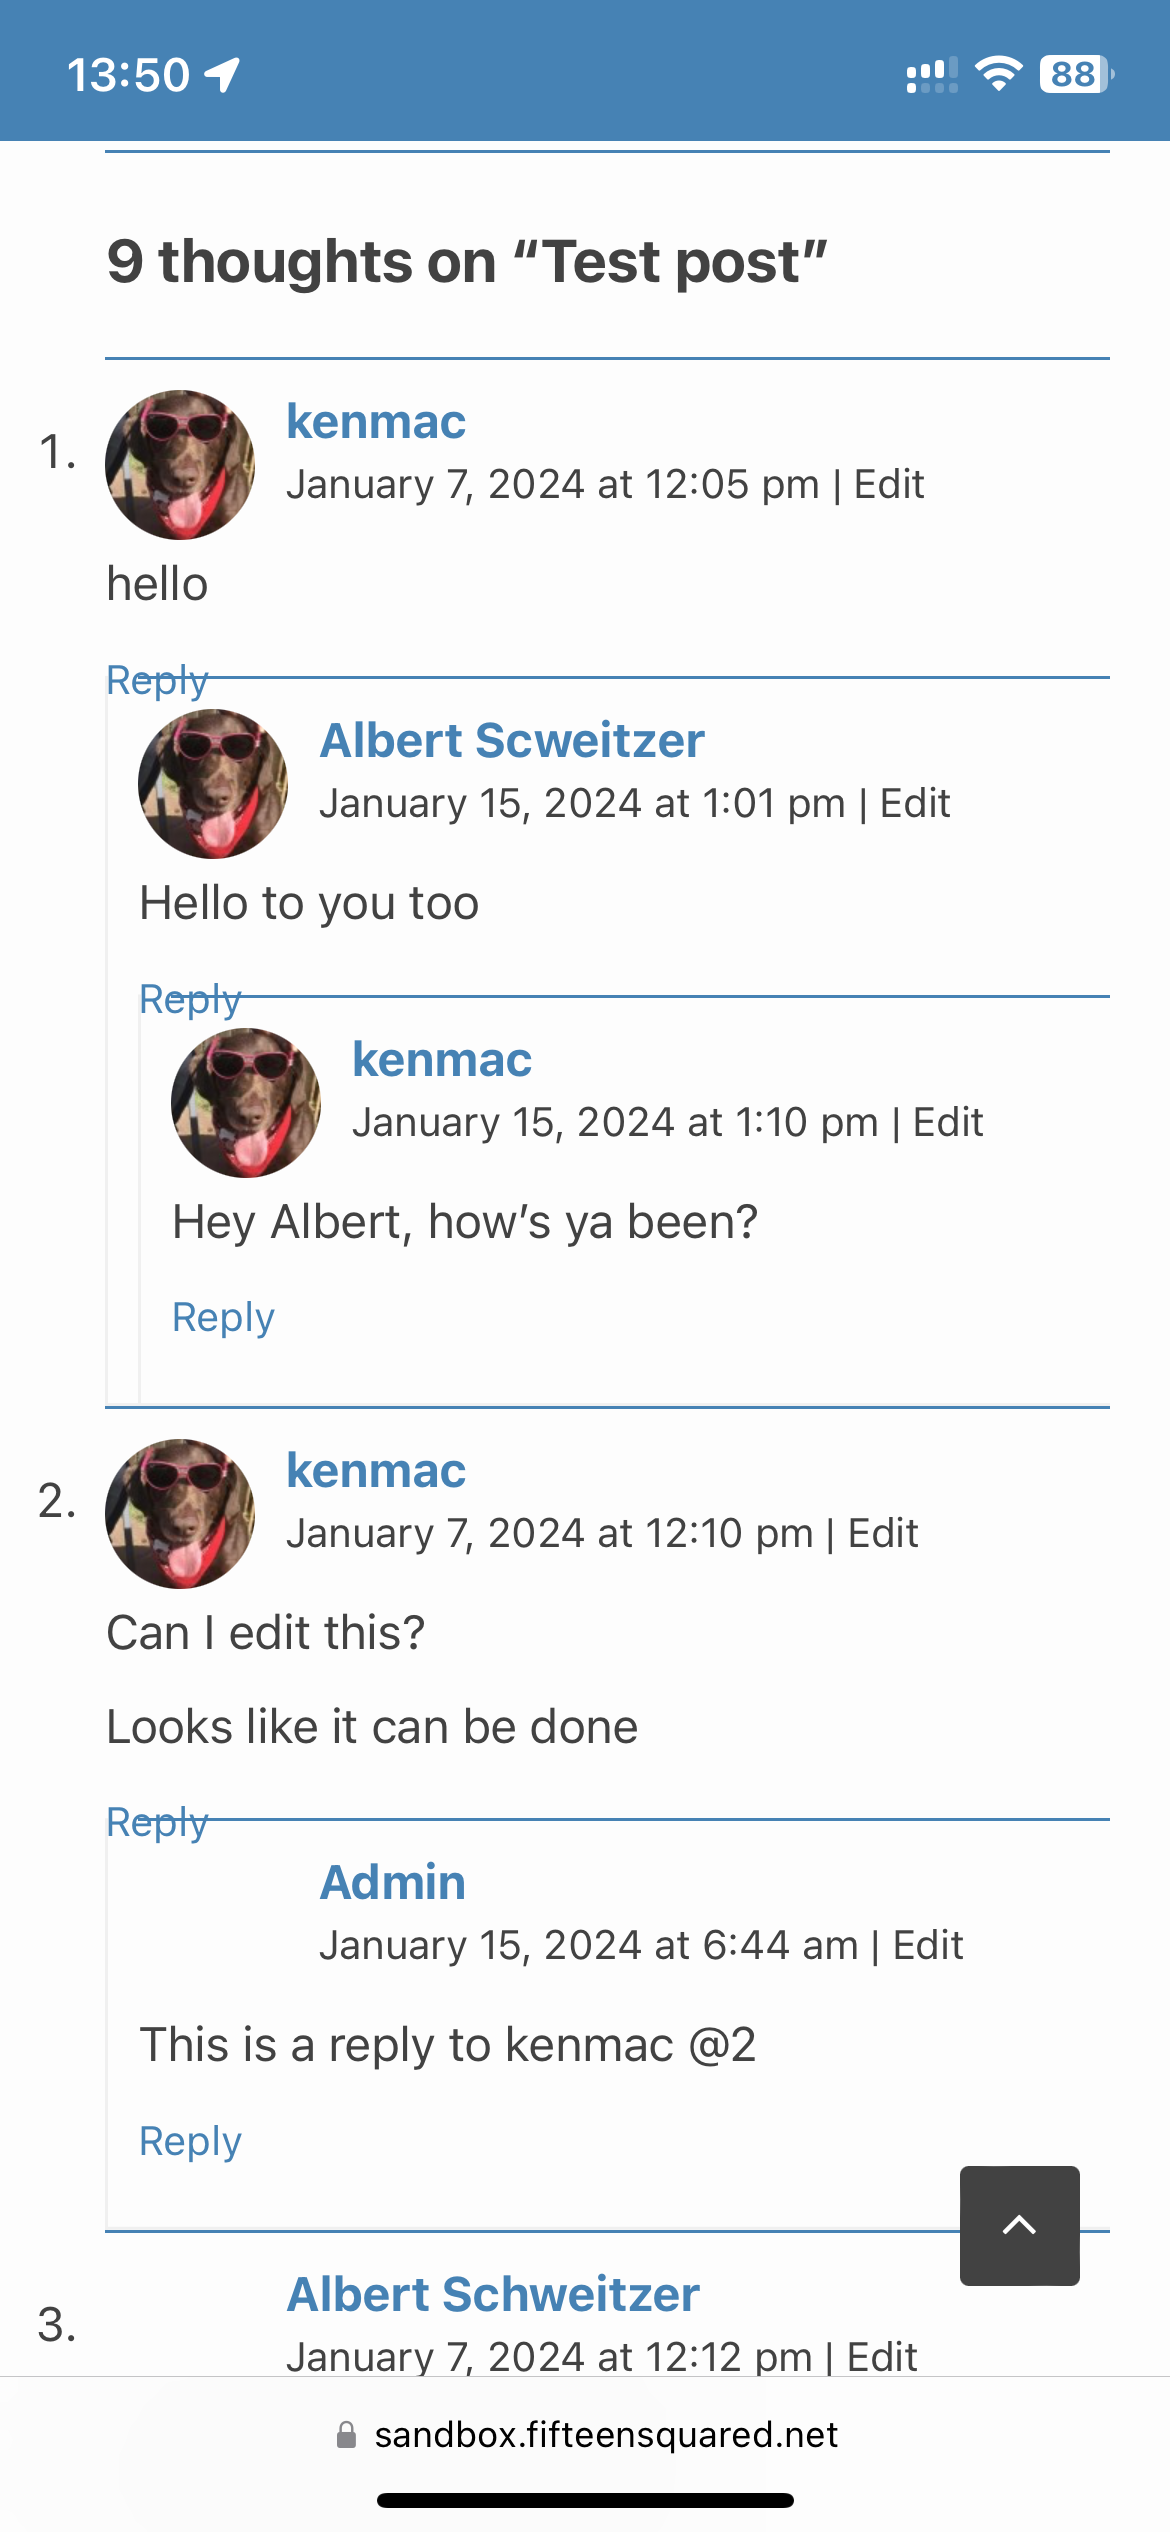
Task: Tap the scroll-to-top arrow button
Action: (x=1019, y=2225)
